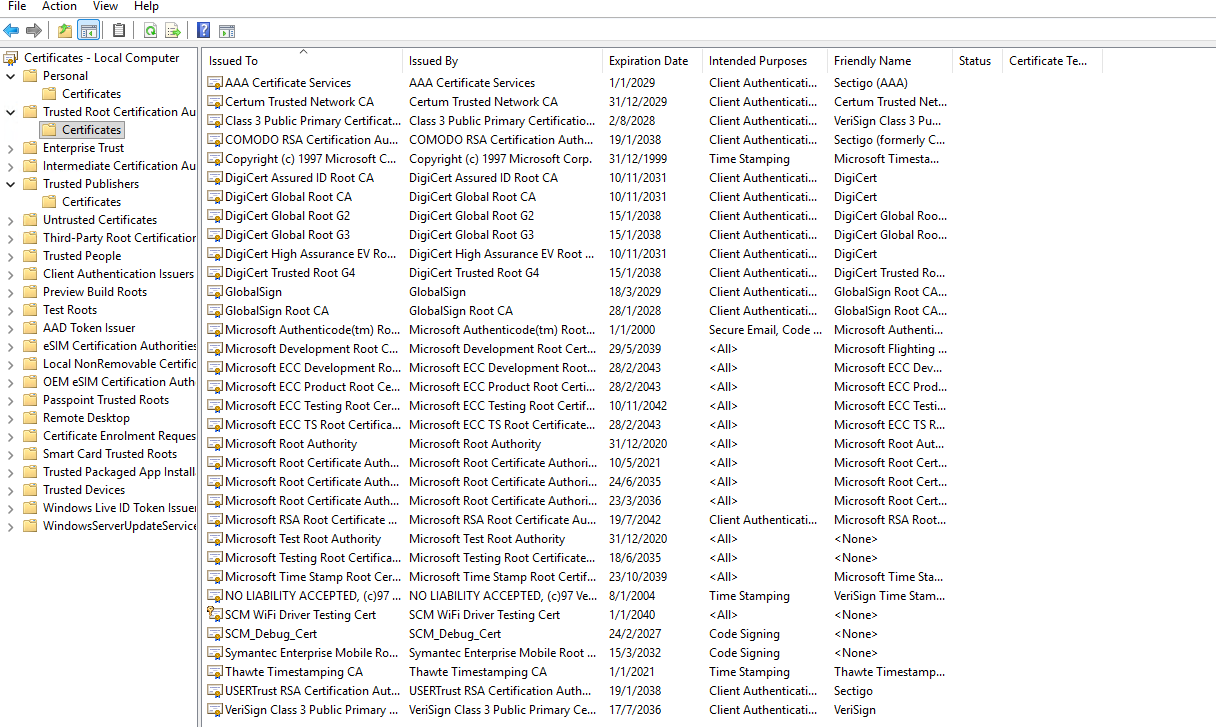The width and height of the screenshot is (1216, 727).
Task: Expand the Third-Party Root Certification node
Action: 11,238
